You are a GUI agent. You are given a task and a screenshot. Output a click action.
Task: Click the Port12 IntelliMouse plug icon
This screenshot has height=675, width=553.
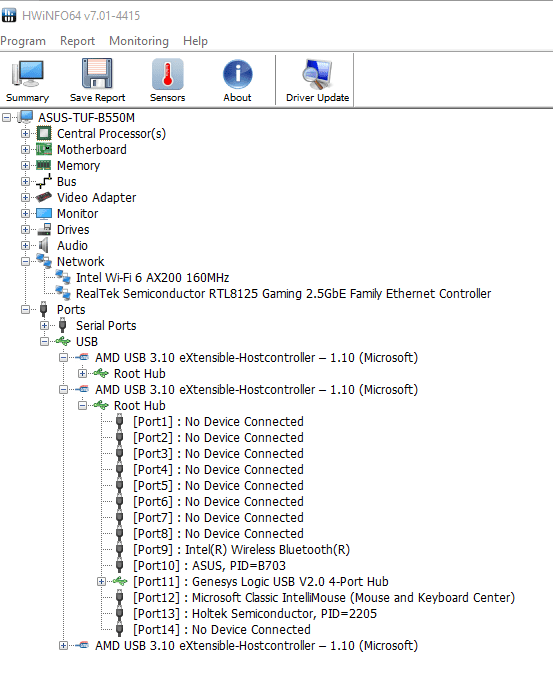click(x=120, y=598)
